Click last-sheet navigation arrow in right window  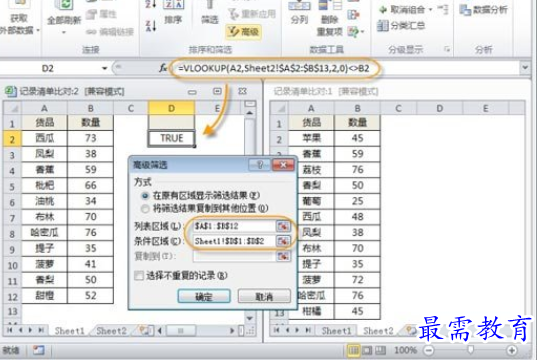pos(308,330)
